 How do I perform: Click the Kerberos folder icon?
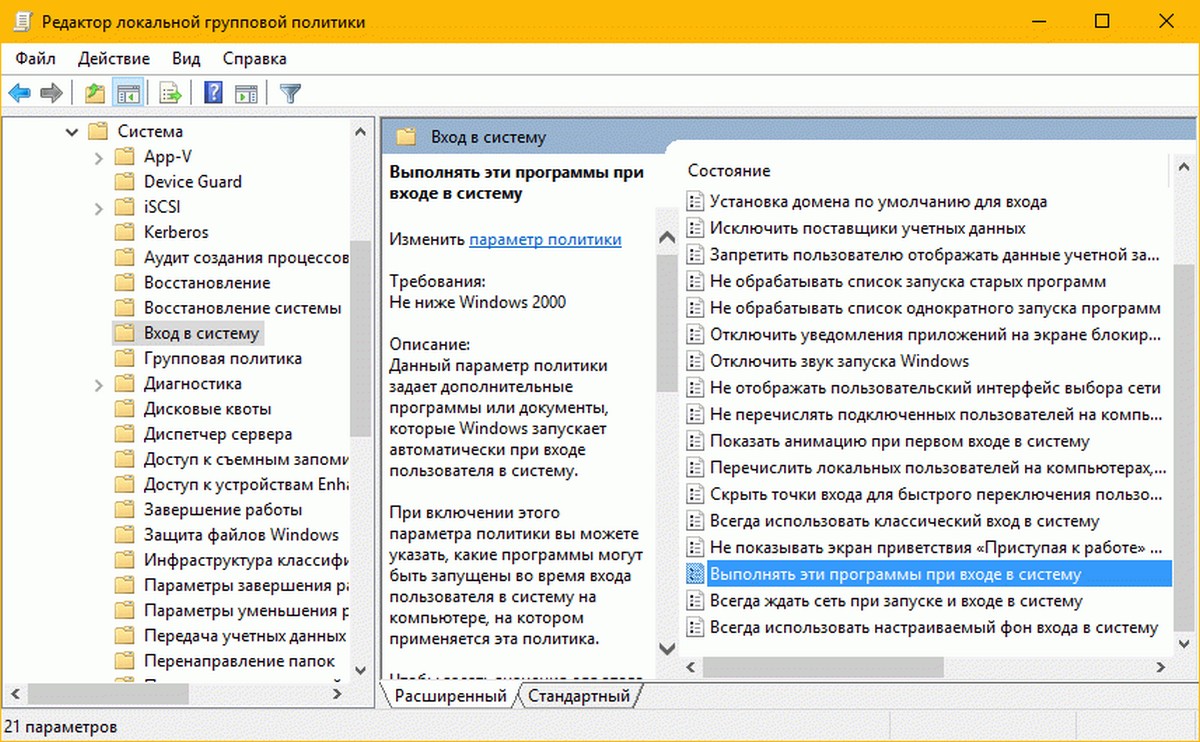(x=124, y=232)
